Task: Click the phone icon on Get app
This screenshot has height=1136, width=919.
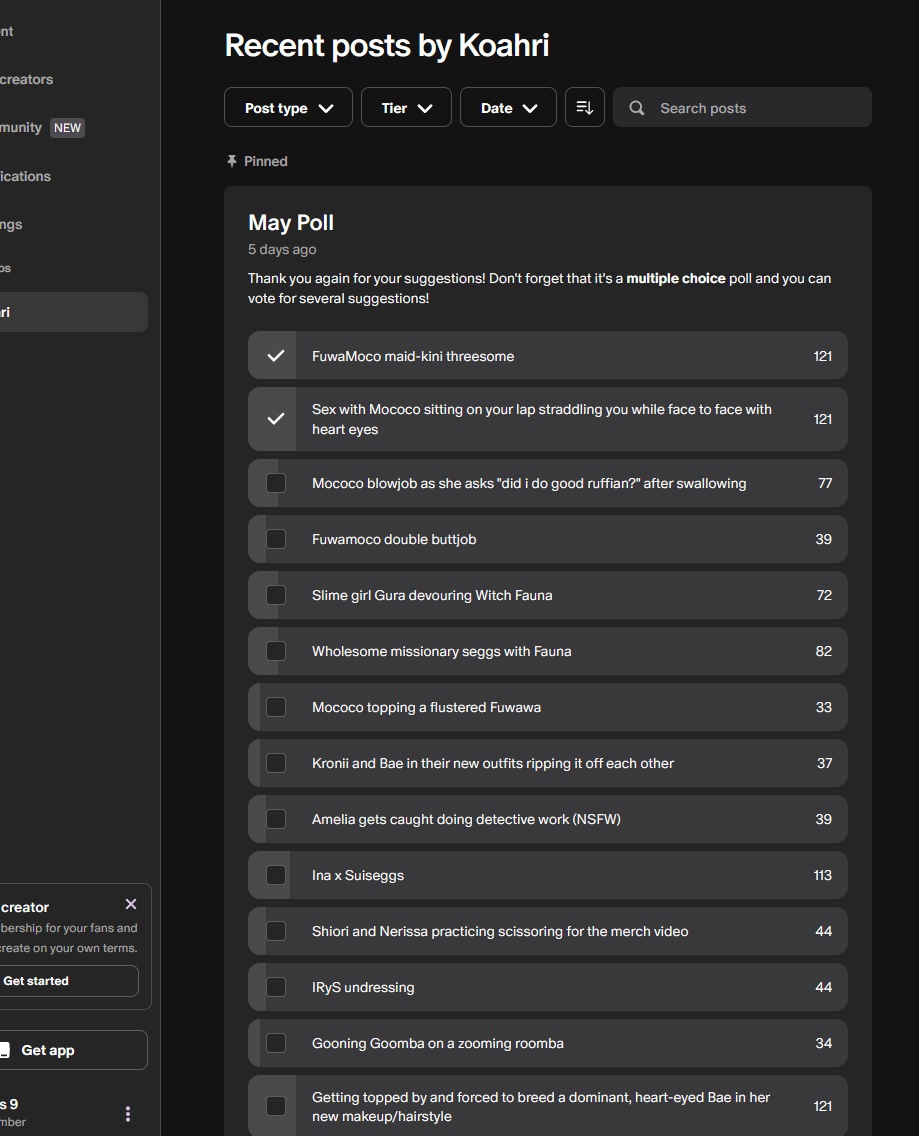Action: click(5, 1050)
